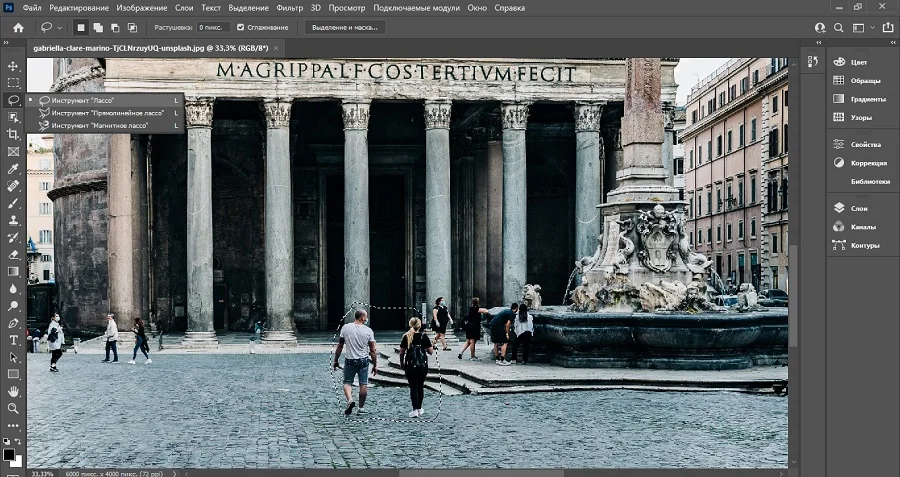
Task: Select the Object Selection tool
Action: click(x=13, y=117)
